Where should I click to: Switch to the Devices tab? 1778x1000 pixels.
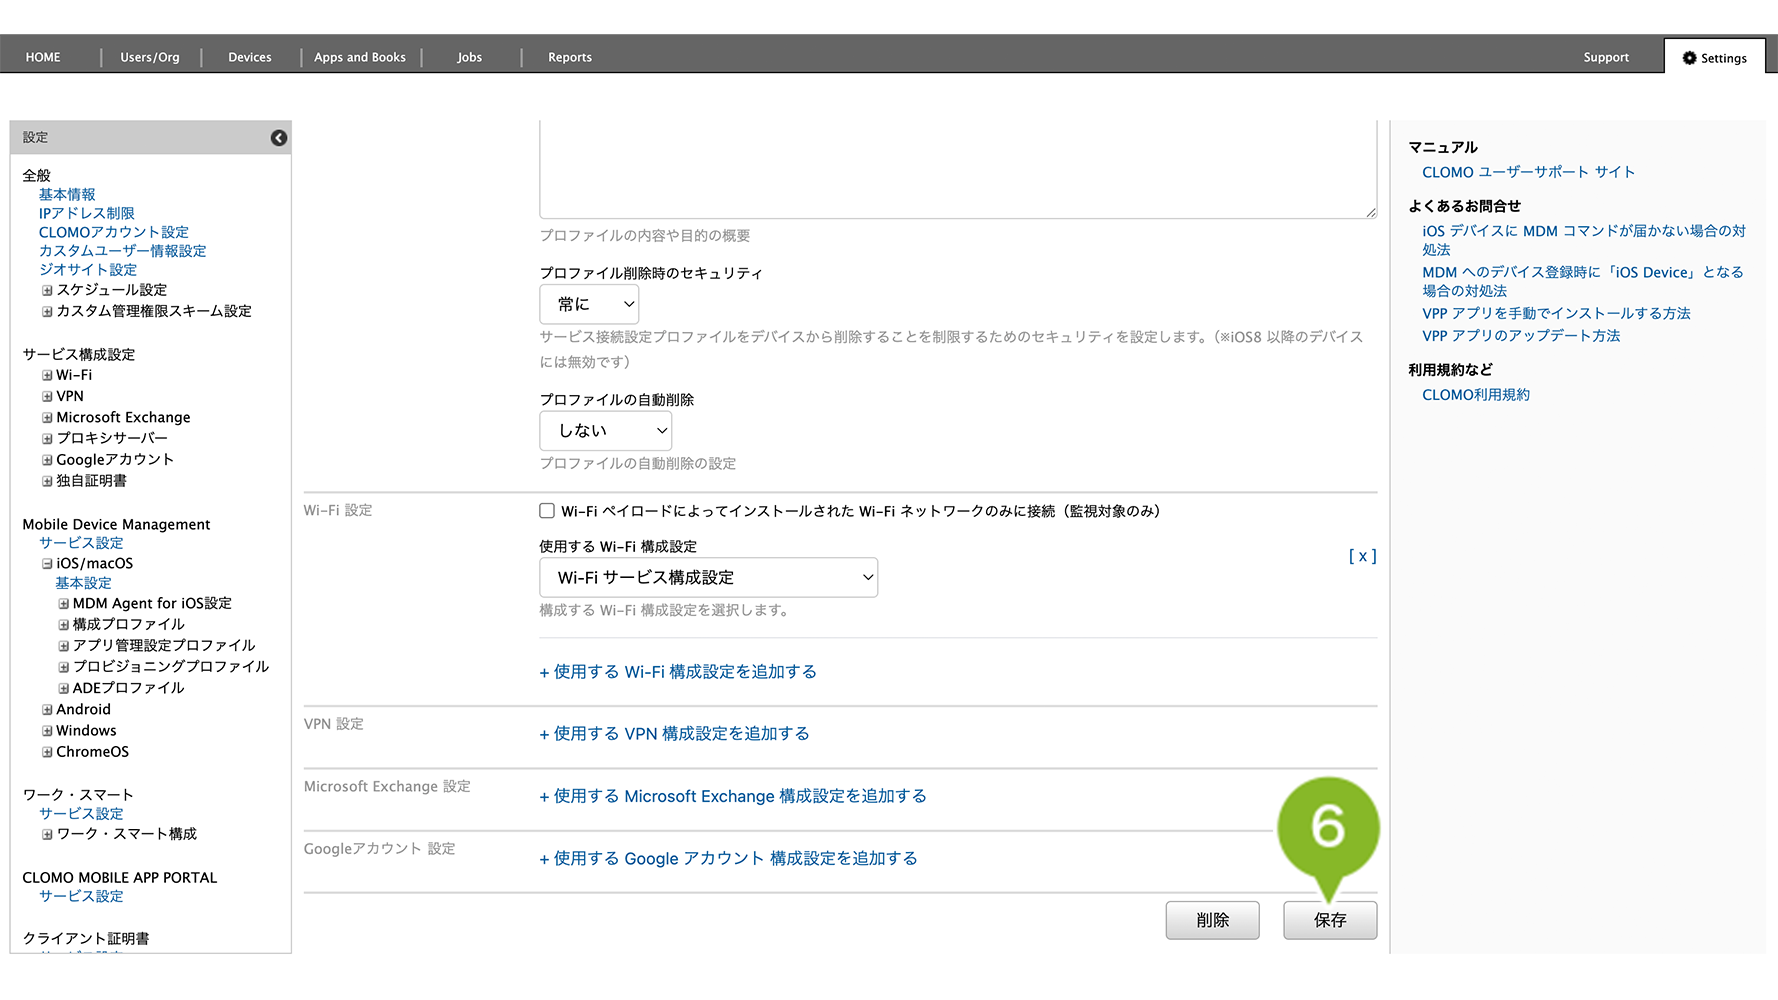250,58
